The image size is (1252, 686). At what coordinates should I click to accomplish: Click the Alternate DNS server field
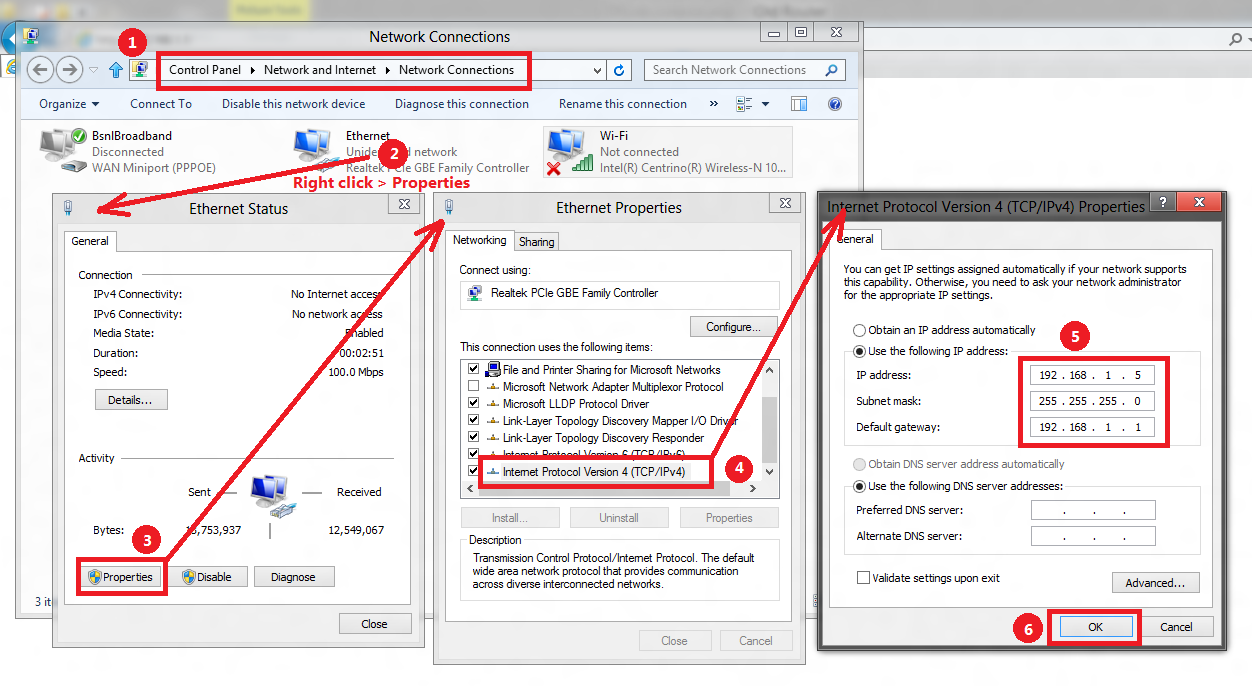(1093, 536)
